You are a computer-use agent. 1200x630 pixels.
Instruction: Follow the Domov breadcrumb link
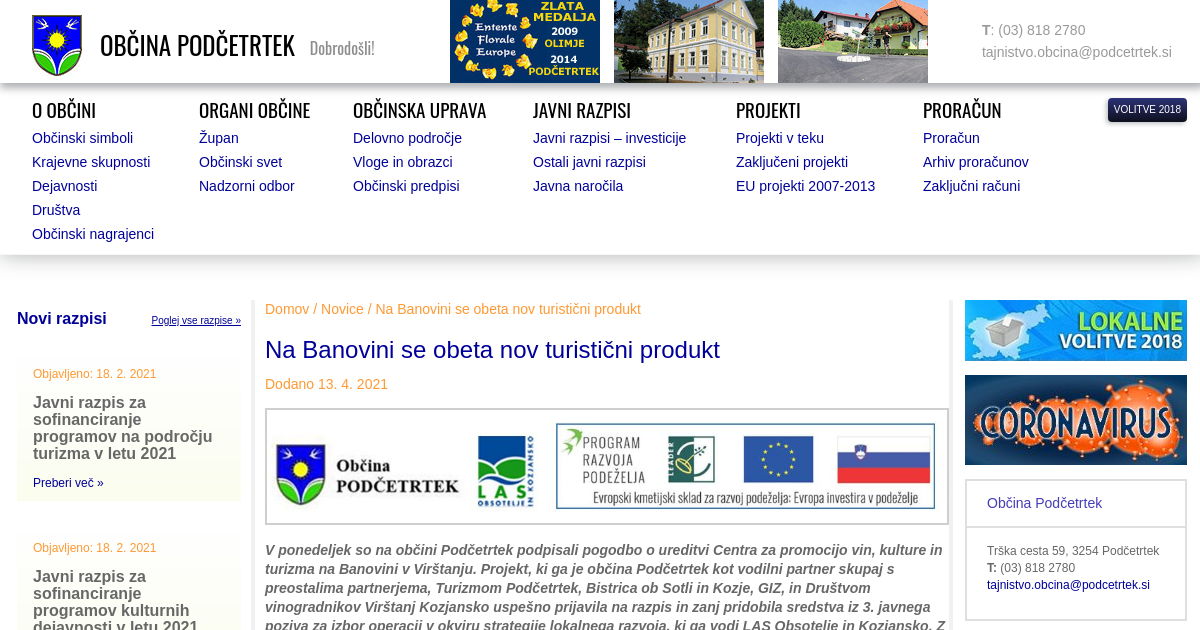point(287,309)
